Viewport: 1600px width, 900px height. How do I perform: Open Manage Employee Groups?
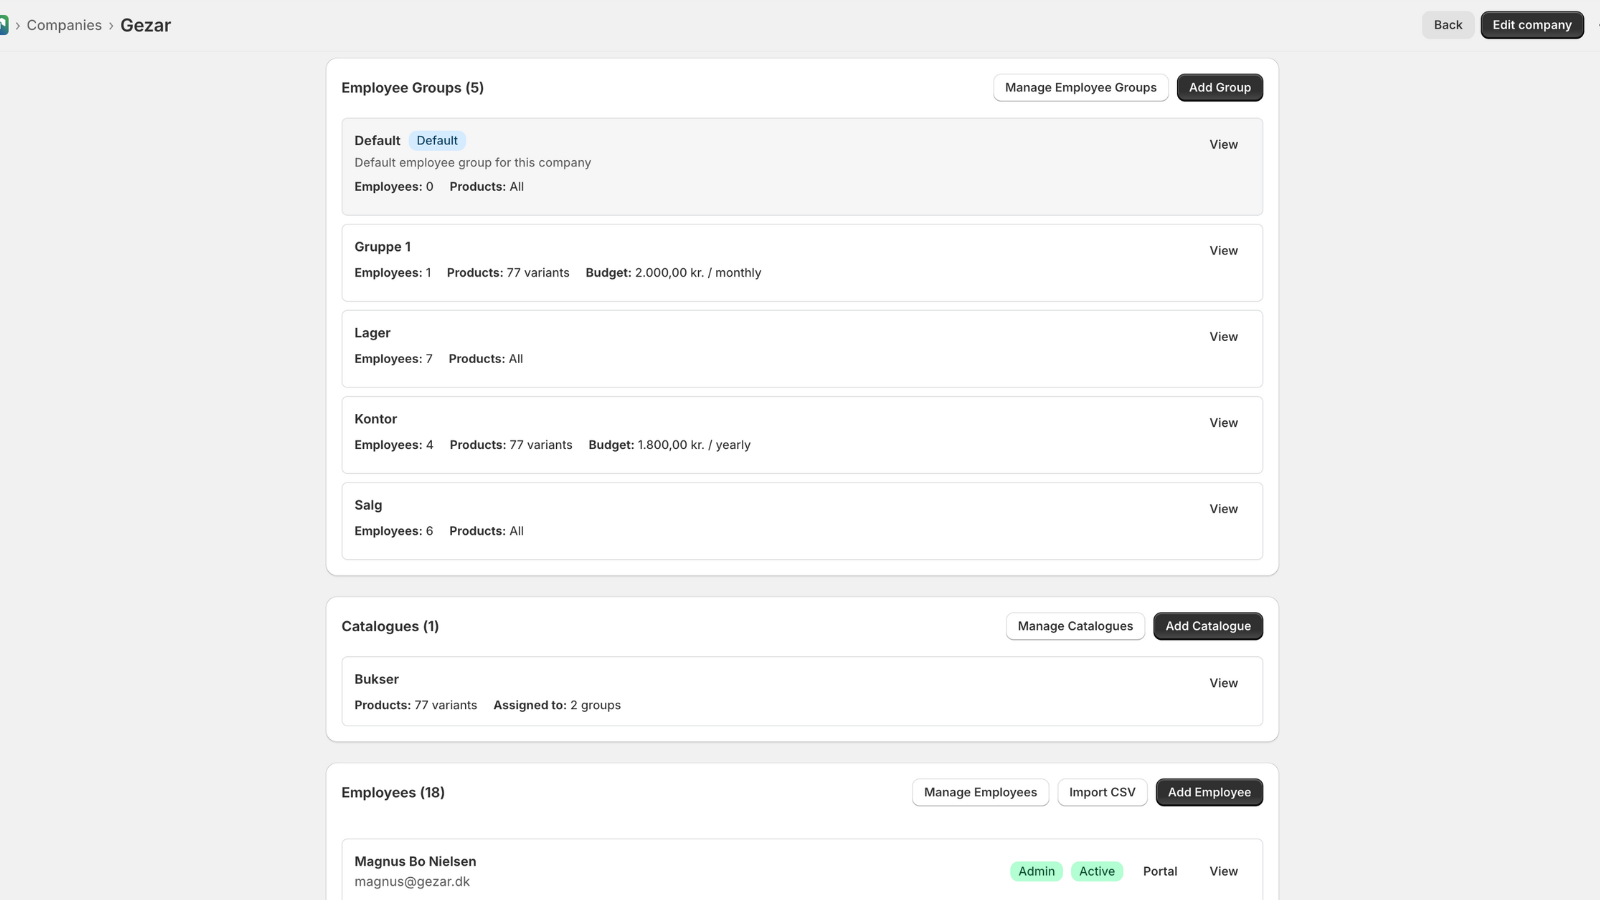[x=1080, y=88]
